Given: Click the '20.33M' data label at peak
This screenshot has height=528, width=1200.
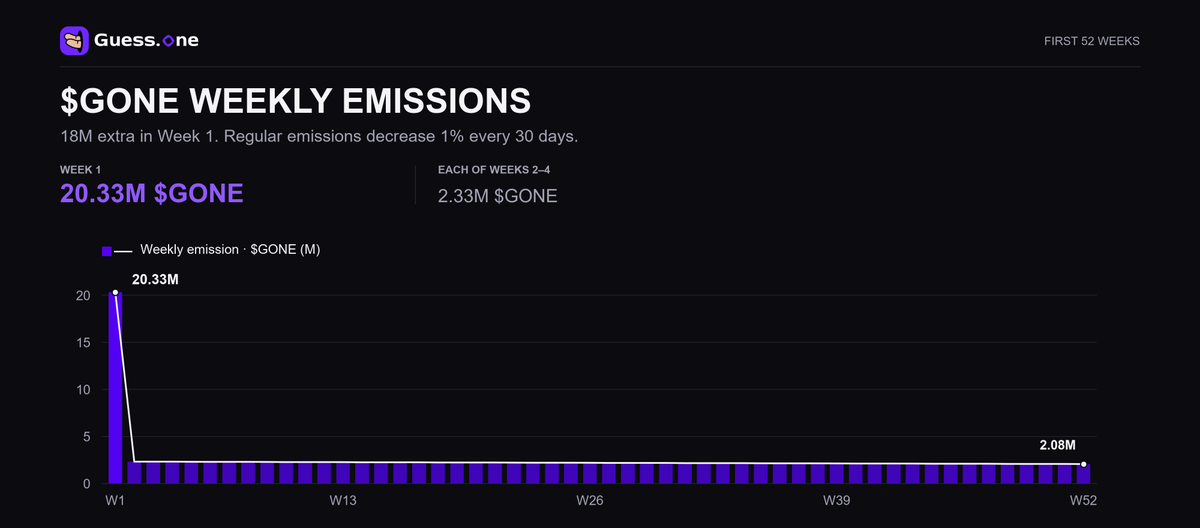Looking at the screenshot, I should pos(155,280).
